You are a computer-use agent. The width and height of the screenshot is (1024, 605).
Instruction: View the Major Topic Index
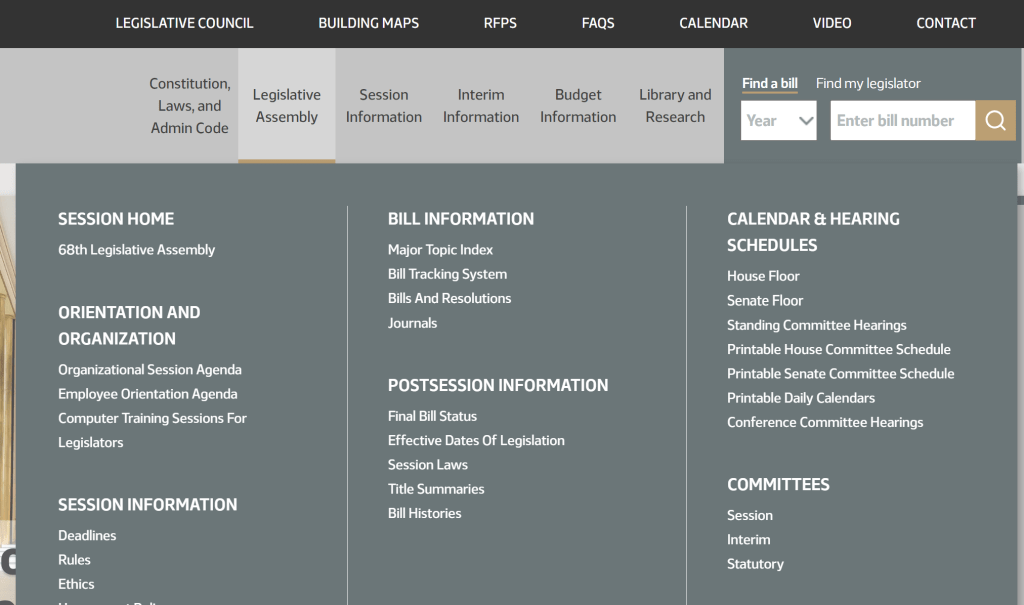click(440, 250)
